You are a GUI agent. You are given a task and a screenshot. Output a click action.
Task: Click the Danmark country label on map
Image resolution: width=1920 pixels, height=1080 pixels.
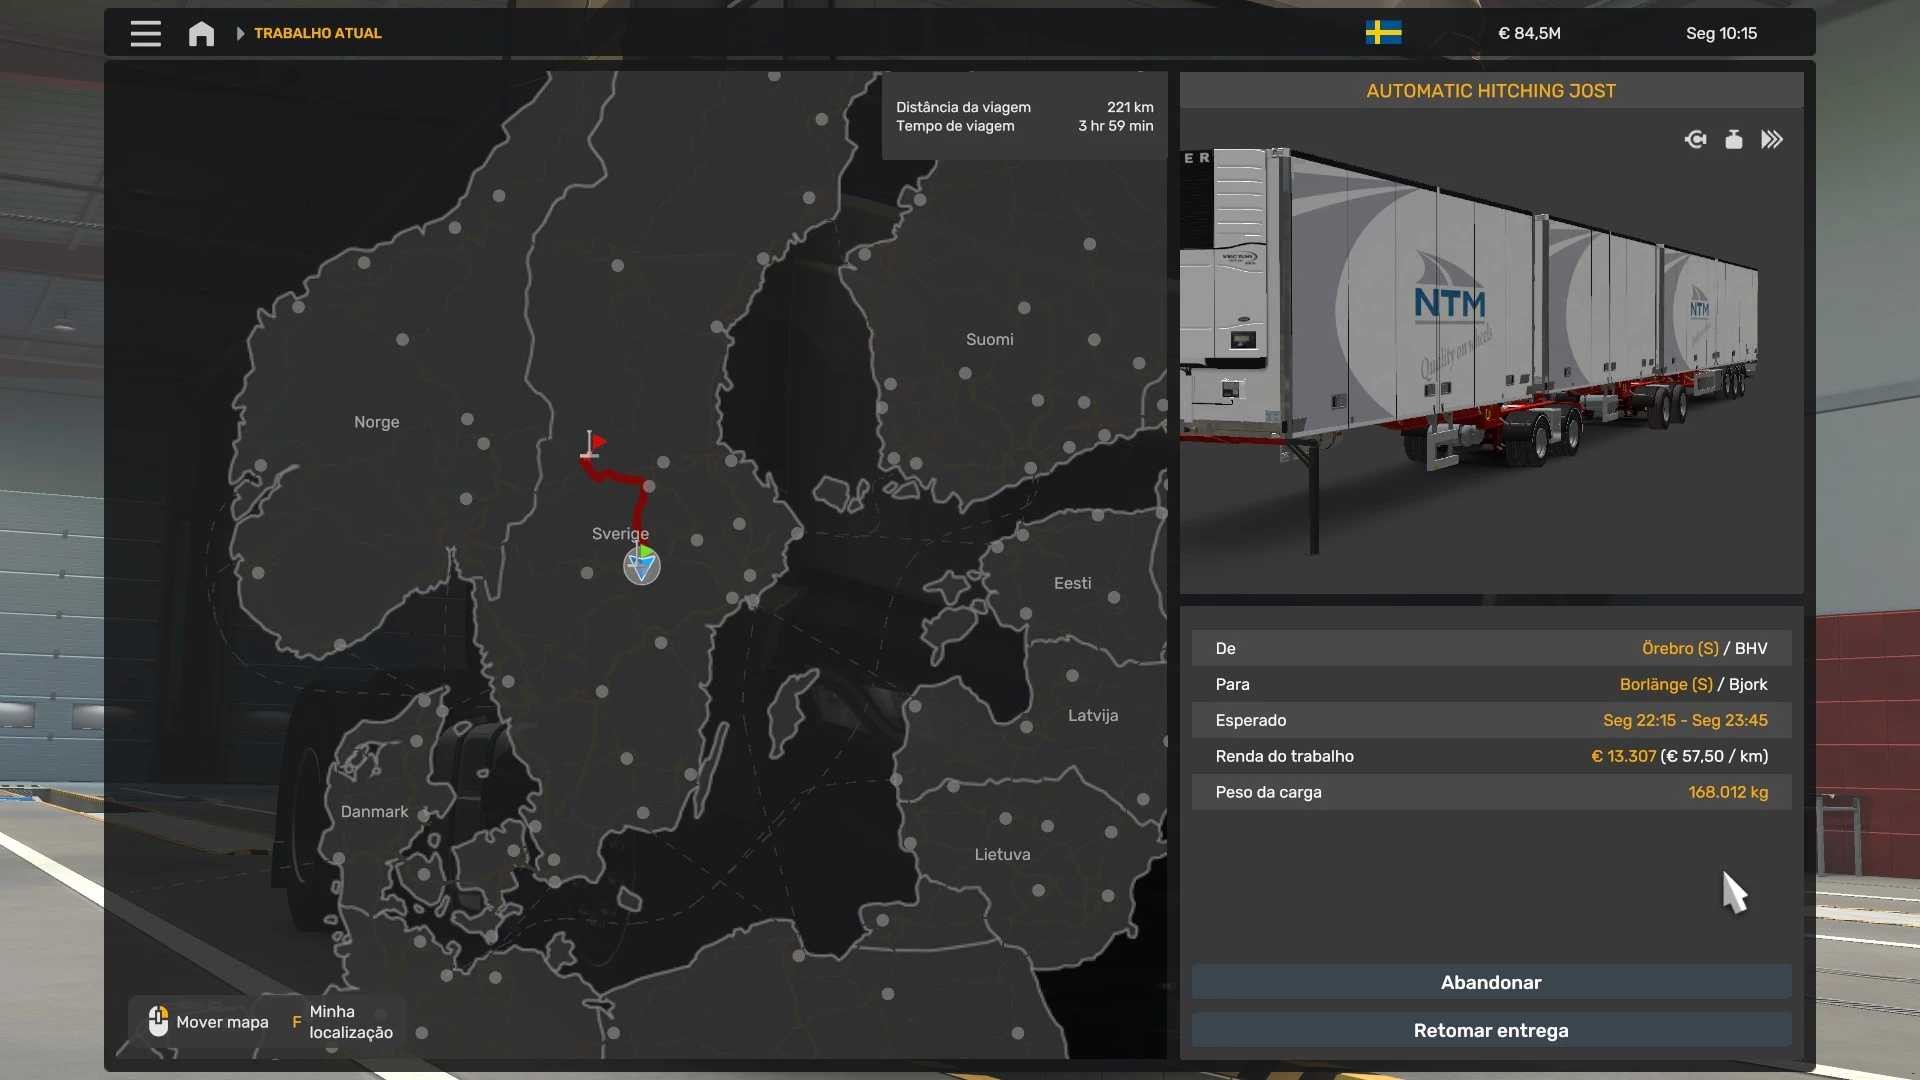[x=374, y=811]
